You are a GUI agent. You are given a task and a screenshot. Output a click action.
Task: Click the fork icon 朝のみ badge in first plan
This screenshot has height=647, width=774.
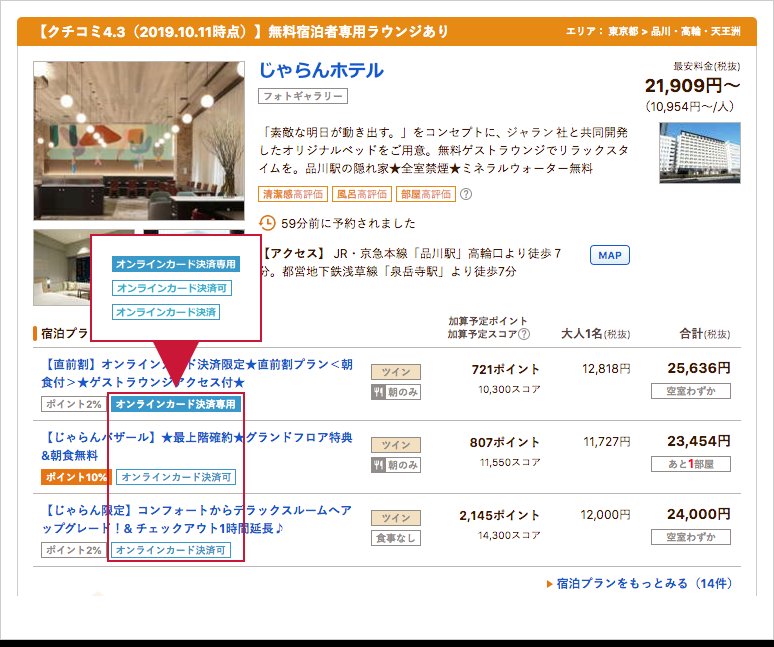pos(378,392)
